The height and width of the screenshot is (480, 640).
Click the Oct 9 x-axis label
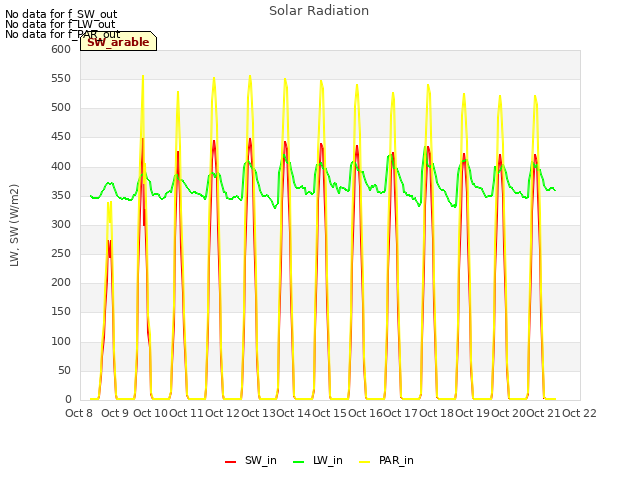pyautogui.click(x=115, y=413)
